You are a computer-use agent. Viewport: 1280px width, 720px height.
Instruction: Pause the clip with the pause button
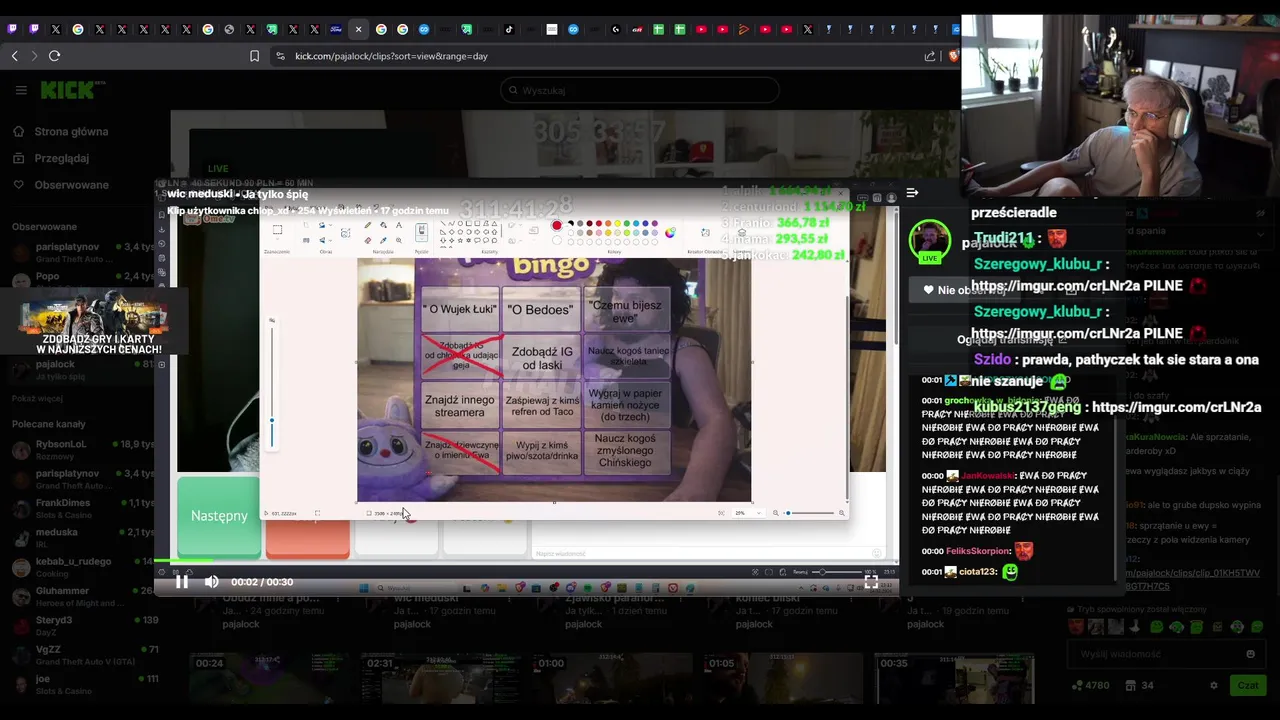pyautogui.click(x=182, y=582)
